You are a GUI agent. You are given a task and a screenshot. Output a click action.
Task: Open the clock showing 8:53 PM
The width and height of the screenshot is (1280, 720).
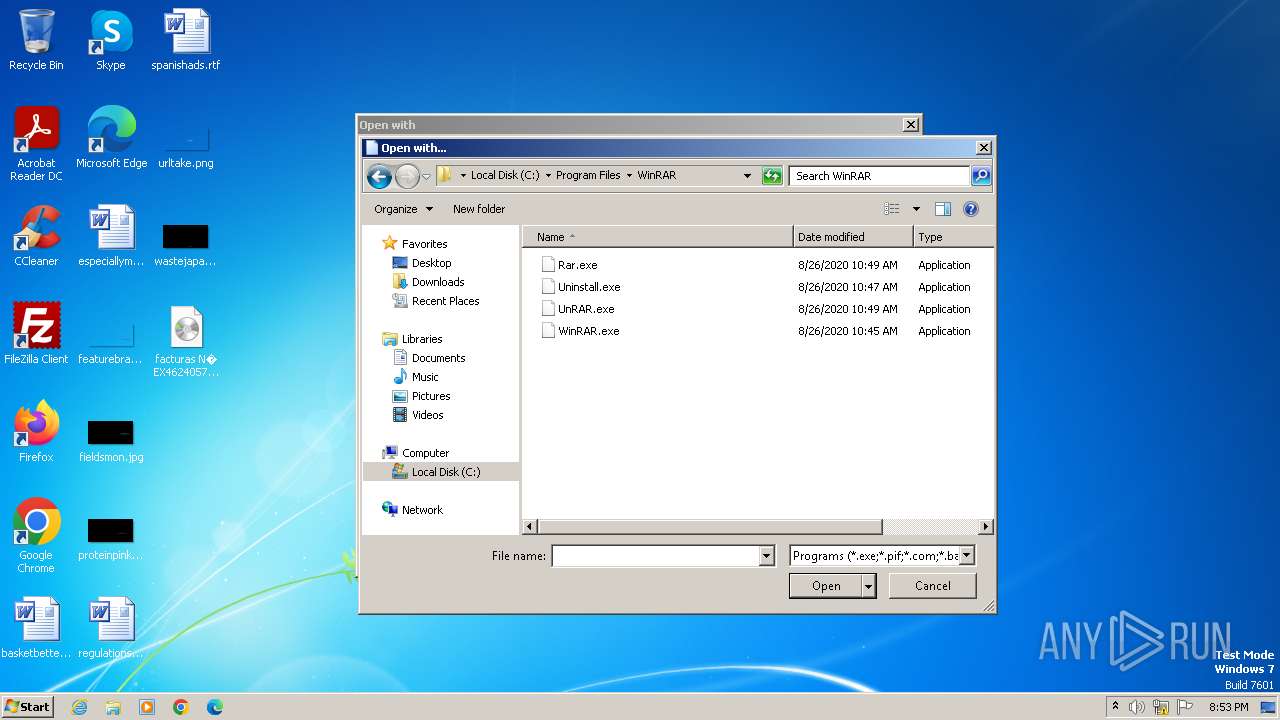click(1228, 707)
